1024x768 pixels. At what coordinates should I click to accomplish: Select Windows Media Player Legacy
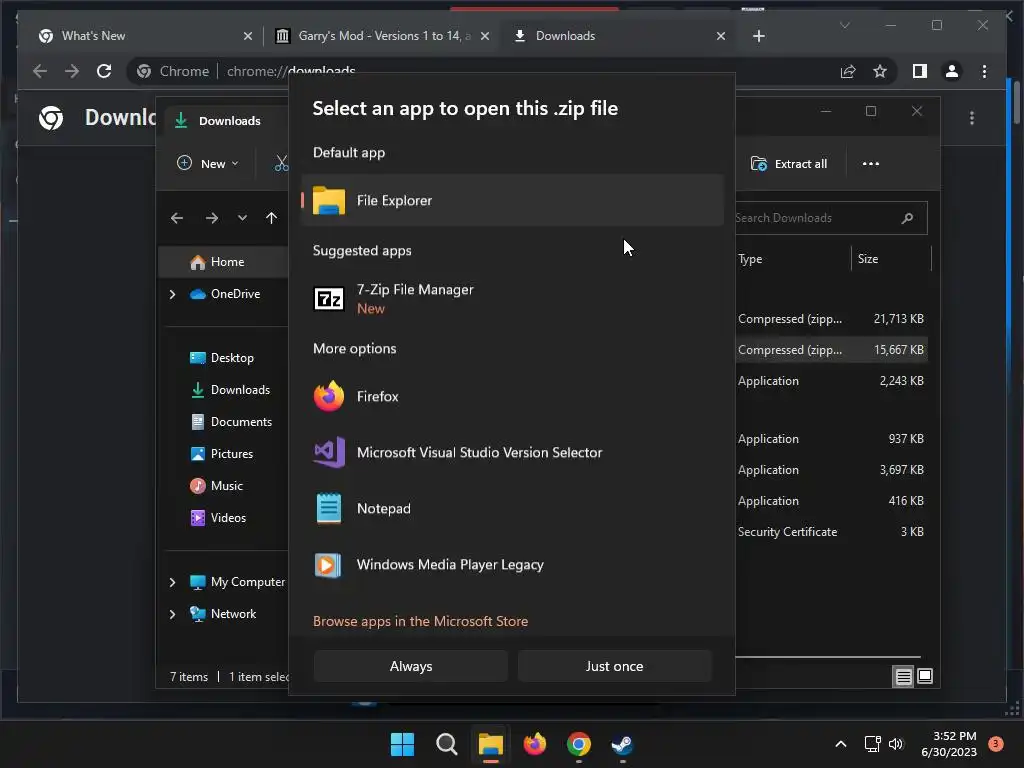513,565
